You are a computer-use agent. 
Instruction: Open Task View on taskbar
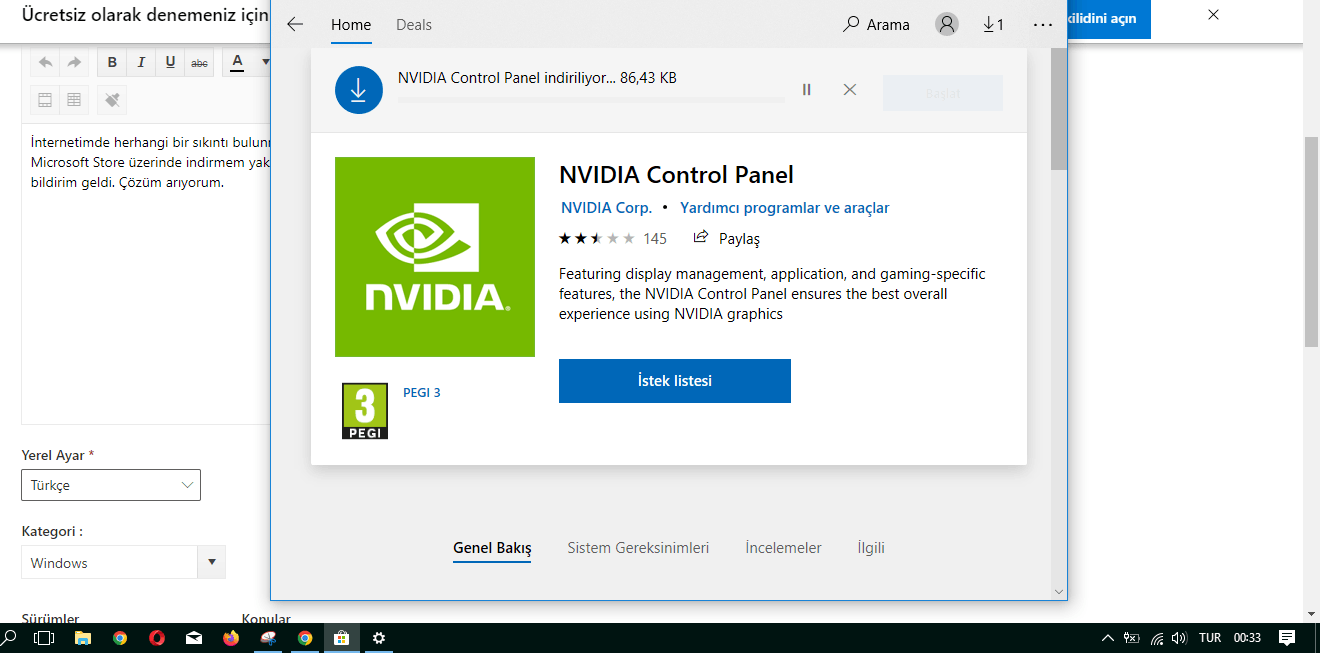[x=44, y=638]
